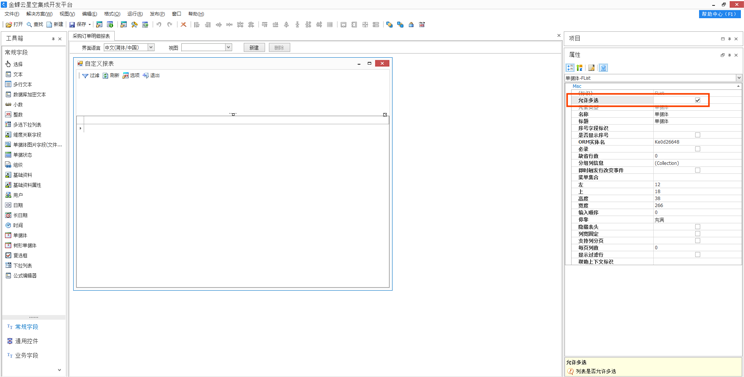Open the 视图 menu in menu bar
This screenshot has height=377, width=744.
click(x=68, y=14)
